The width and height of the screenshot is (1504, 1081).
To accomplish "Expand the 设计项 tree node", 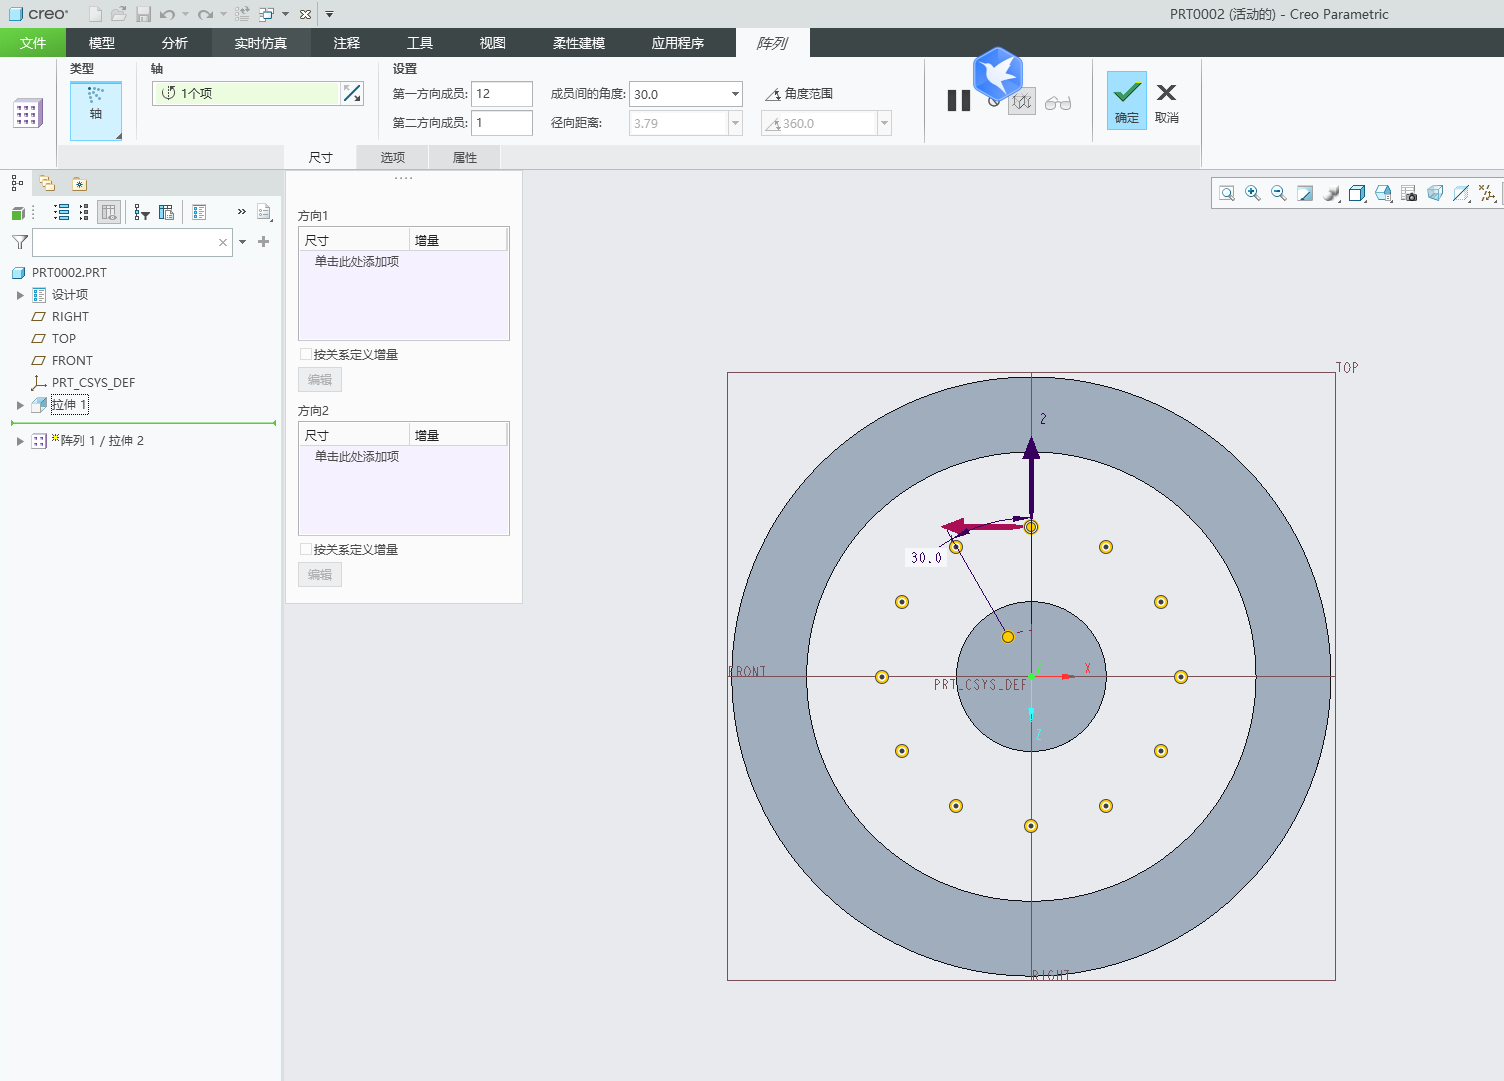I will [20, 295].
